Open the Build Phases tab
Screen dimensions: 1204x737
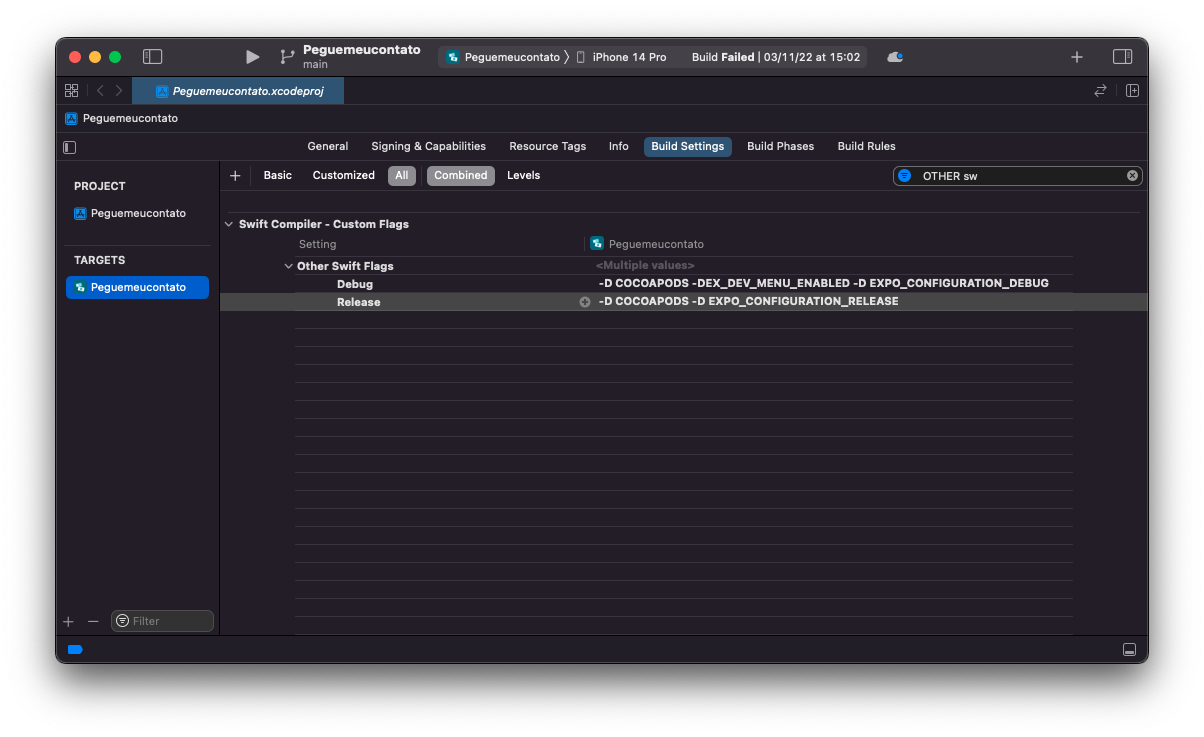[780, 146]
